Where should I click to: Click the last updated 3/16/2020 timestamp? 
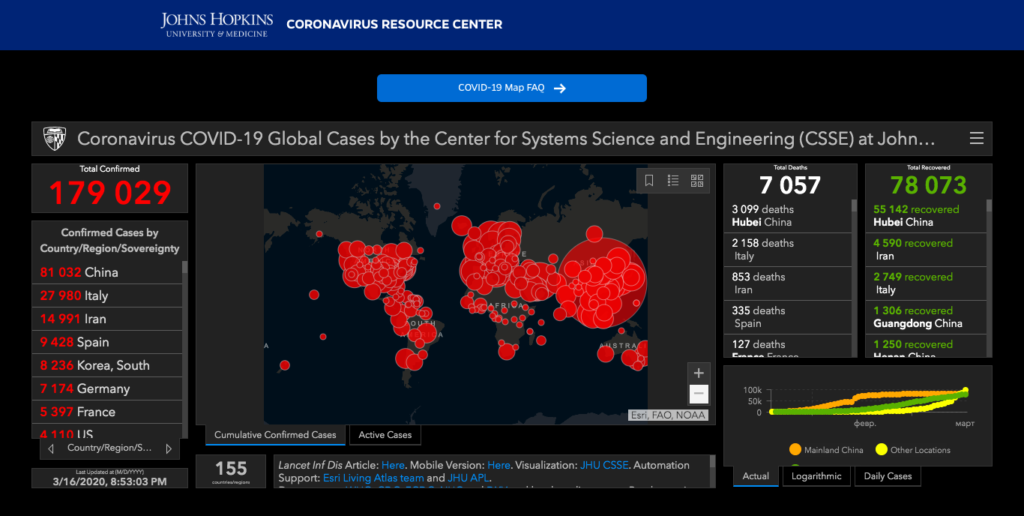click(110, 481)
